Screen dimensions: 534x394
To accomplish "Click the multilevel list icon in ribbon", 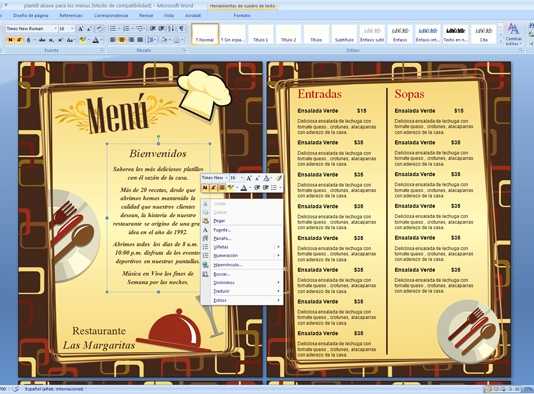I will tap(140, 29).
